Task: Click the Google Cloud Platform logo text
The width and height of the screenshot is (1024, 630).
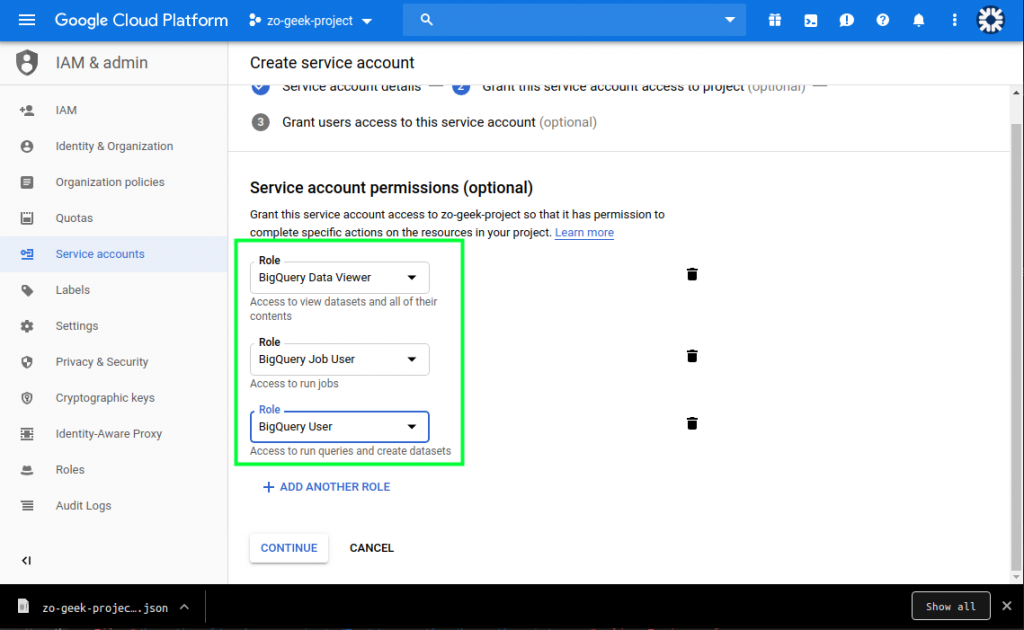Action: (142, 20)
